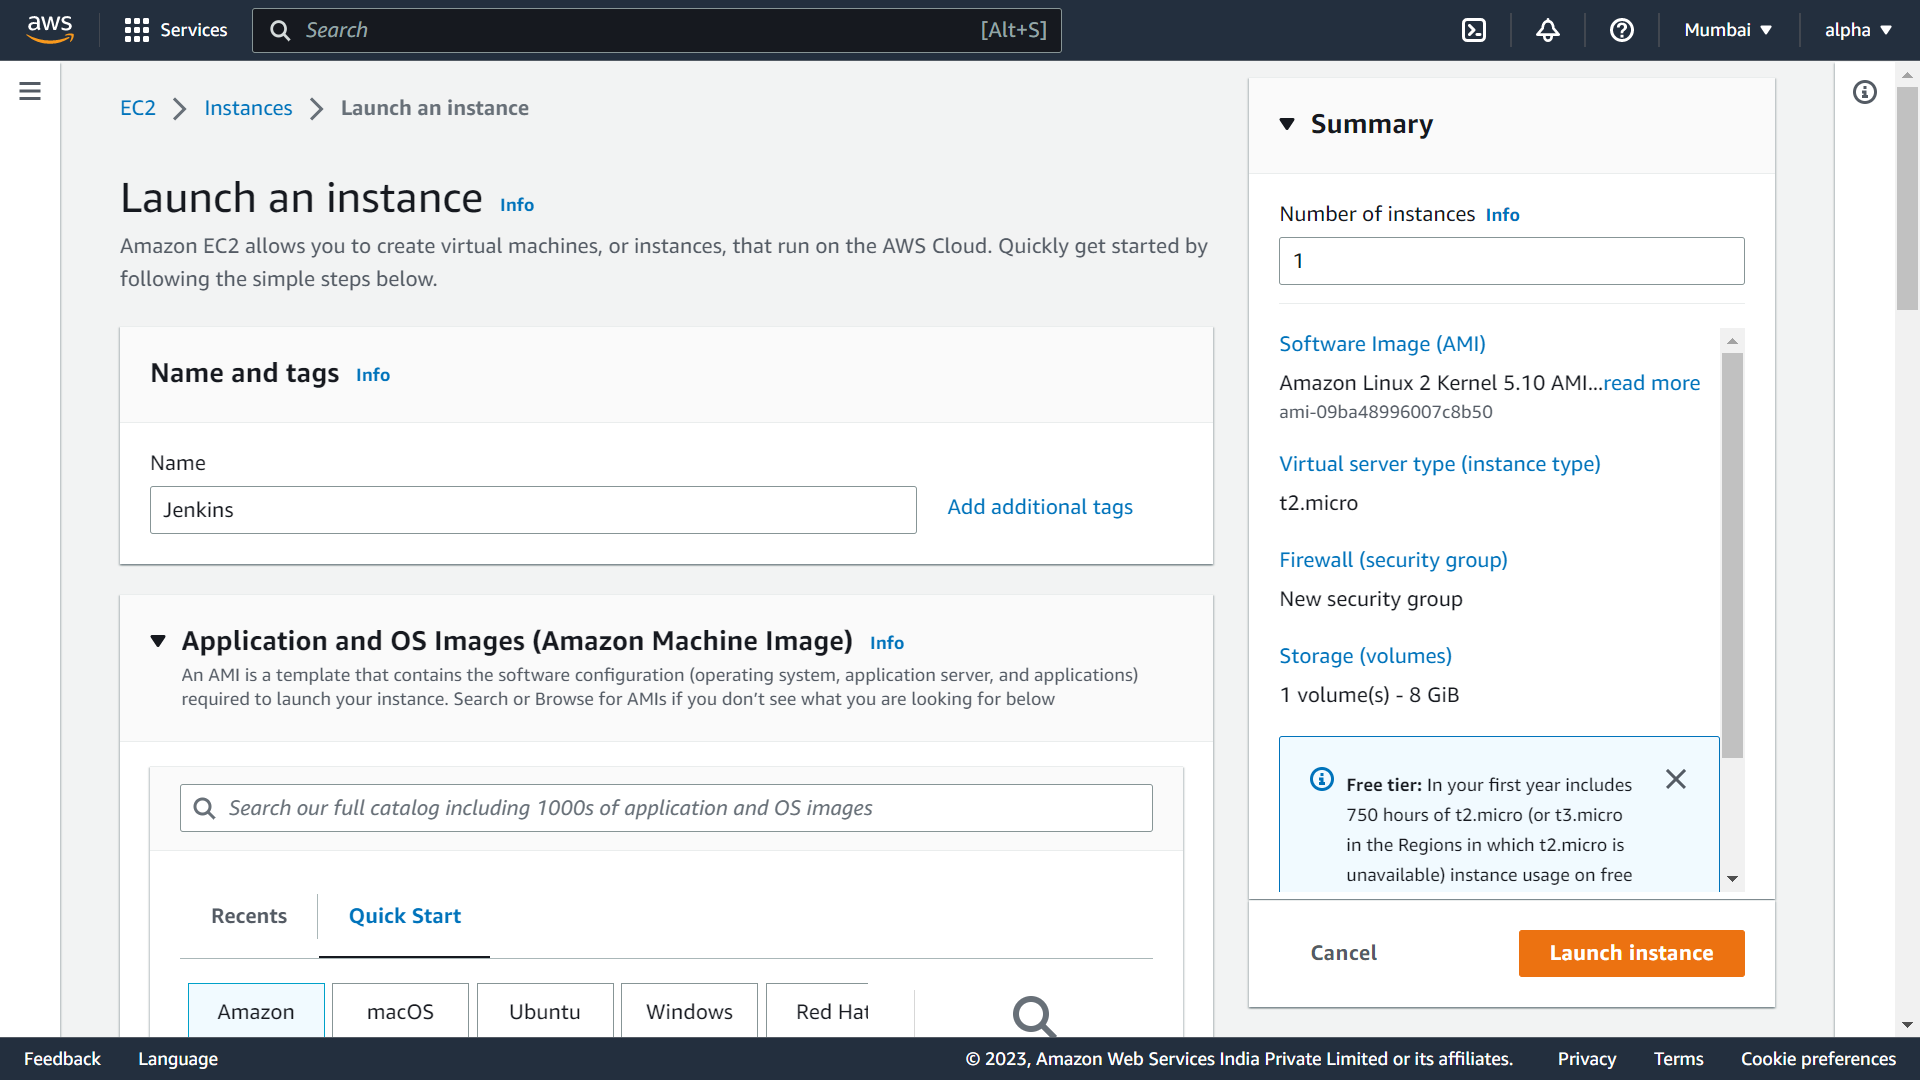Select the Quick Start tab

point(404,916)
